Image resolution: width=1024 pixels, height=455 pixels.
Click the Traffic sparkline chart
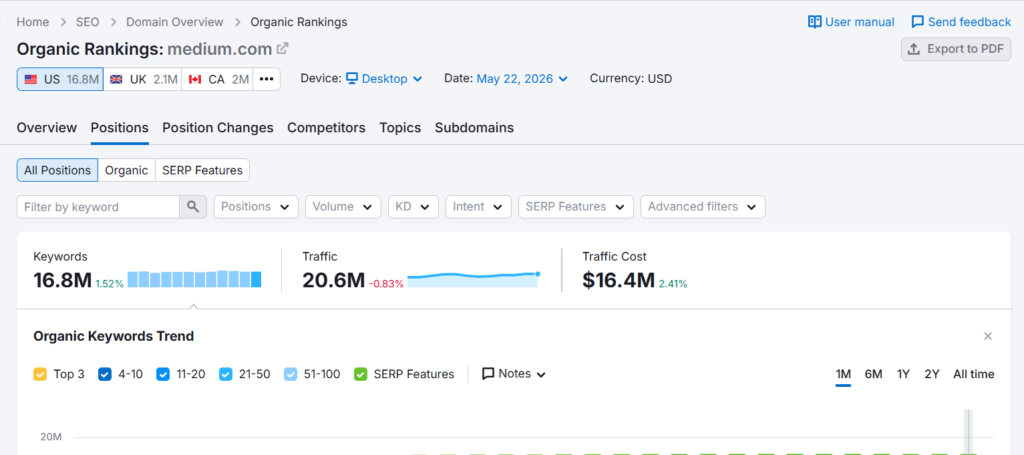pyautogui.click(x=473, y=279)
